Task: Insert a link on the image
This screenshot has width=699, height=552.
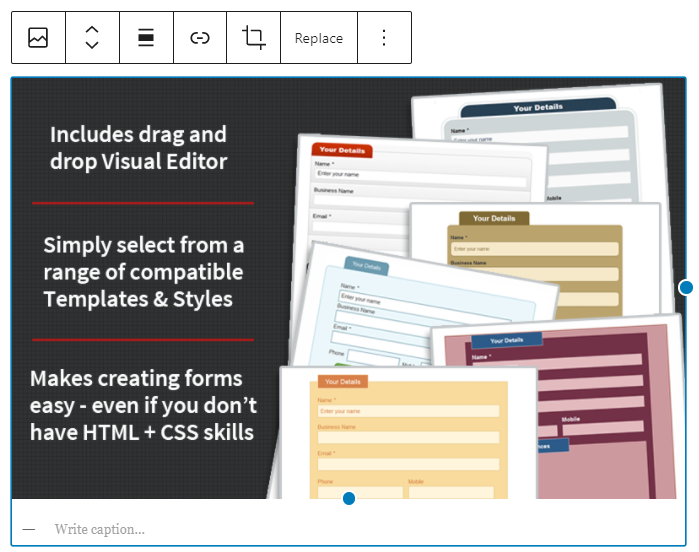Action: point(200,38)
